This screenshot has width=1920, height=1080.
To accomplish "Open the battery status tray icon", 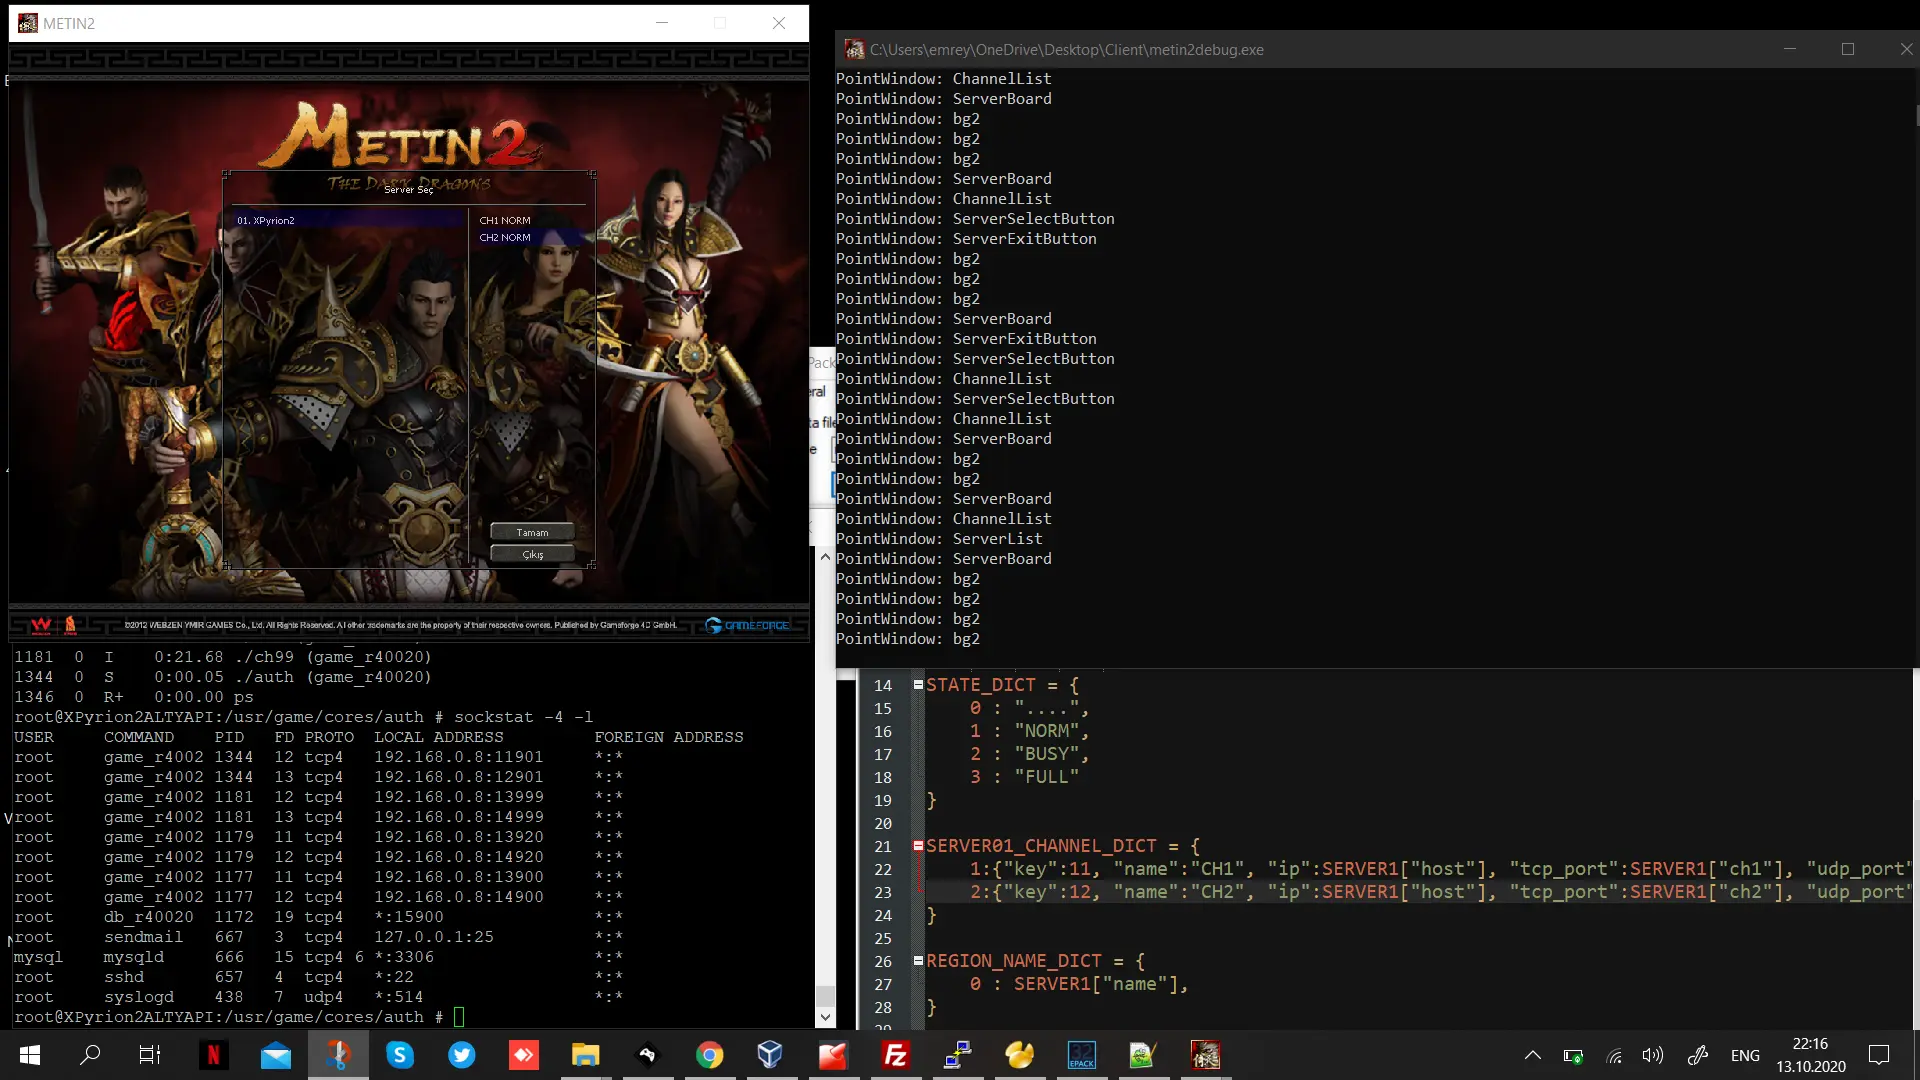I will pos(1573,1056).
